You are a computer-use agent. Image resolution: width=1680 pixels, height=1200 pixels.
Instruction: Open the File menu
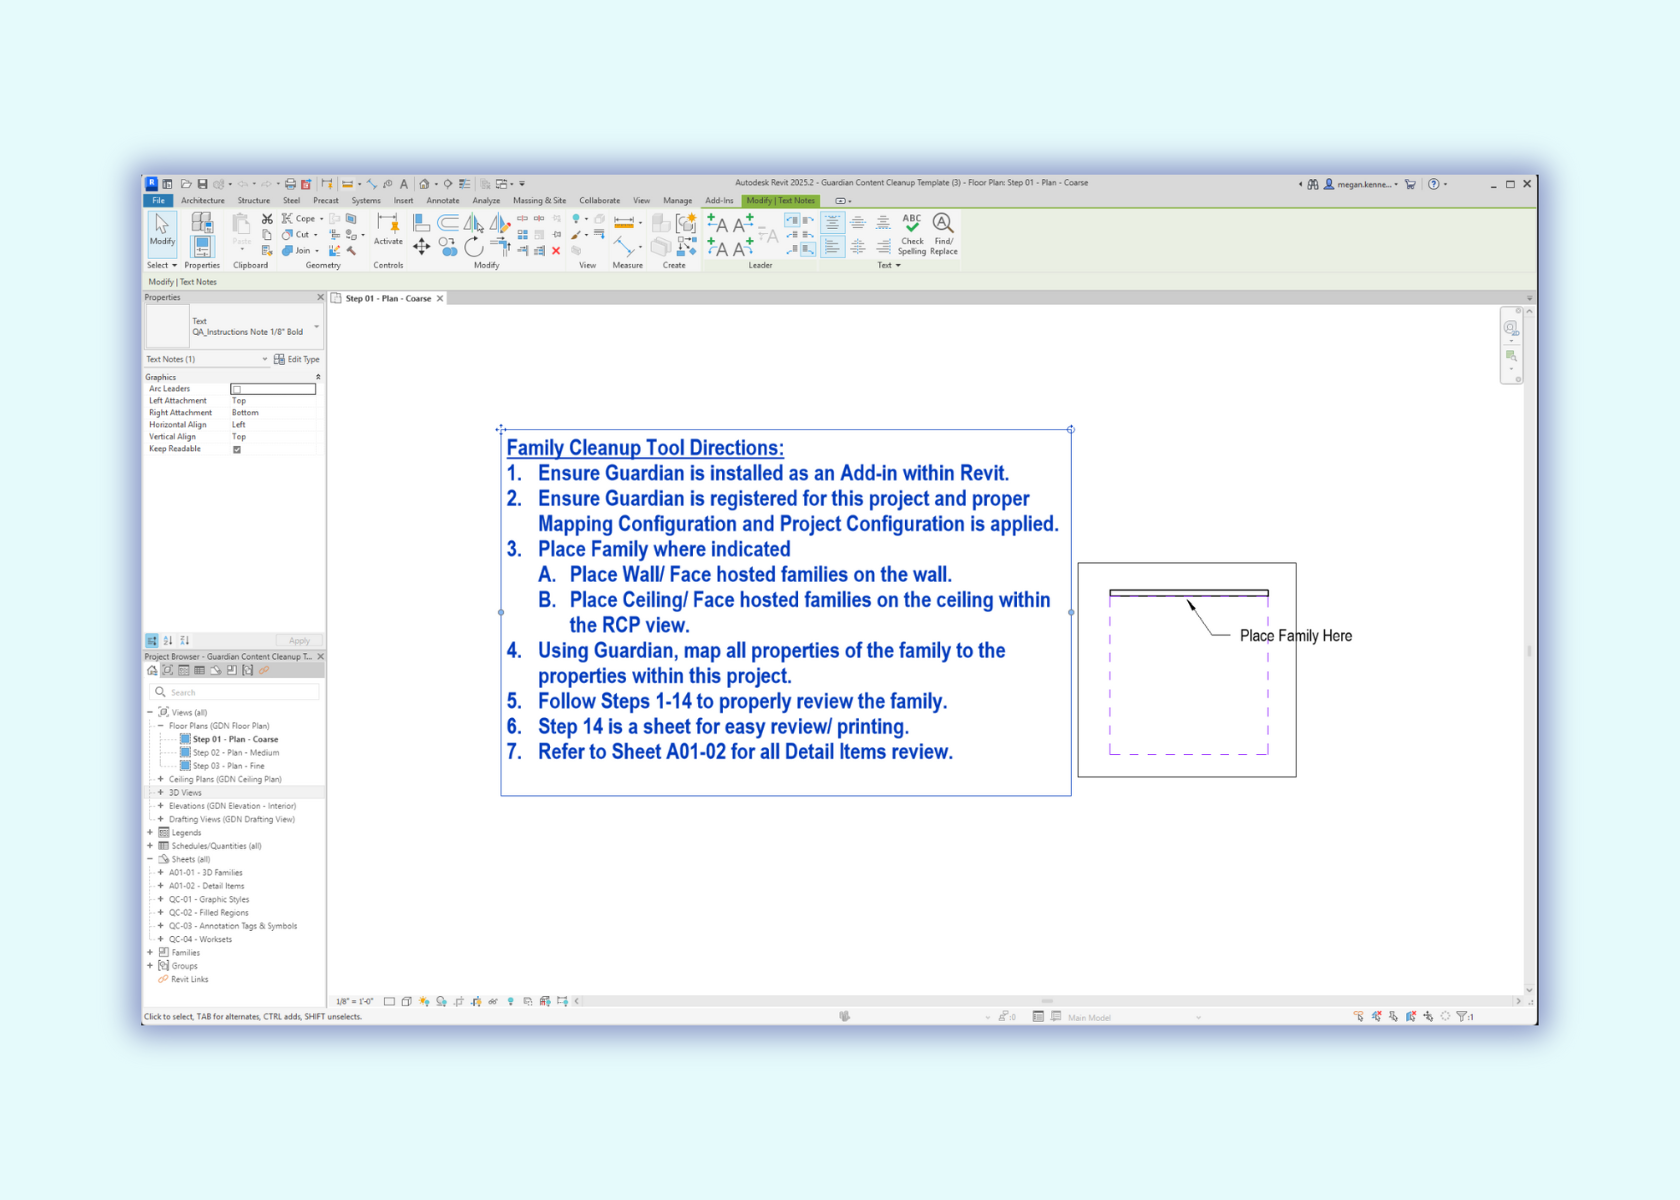[158, 200]
